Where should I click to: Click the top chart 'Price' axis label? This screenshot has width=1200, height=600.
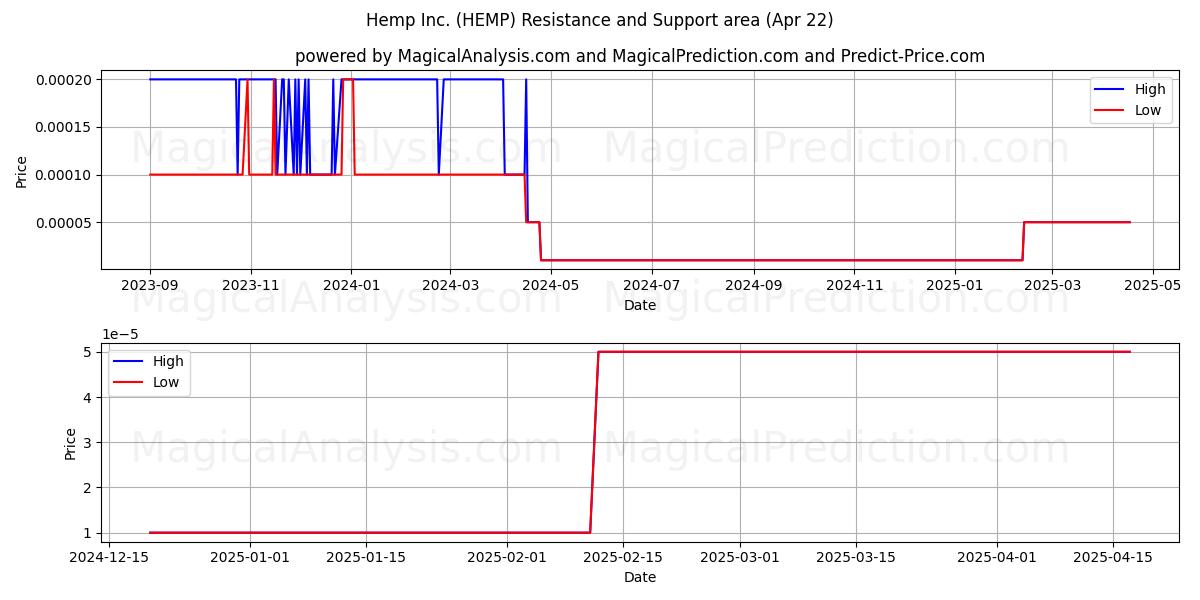click(22, 172)
